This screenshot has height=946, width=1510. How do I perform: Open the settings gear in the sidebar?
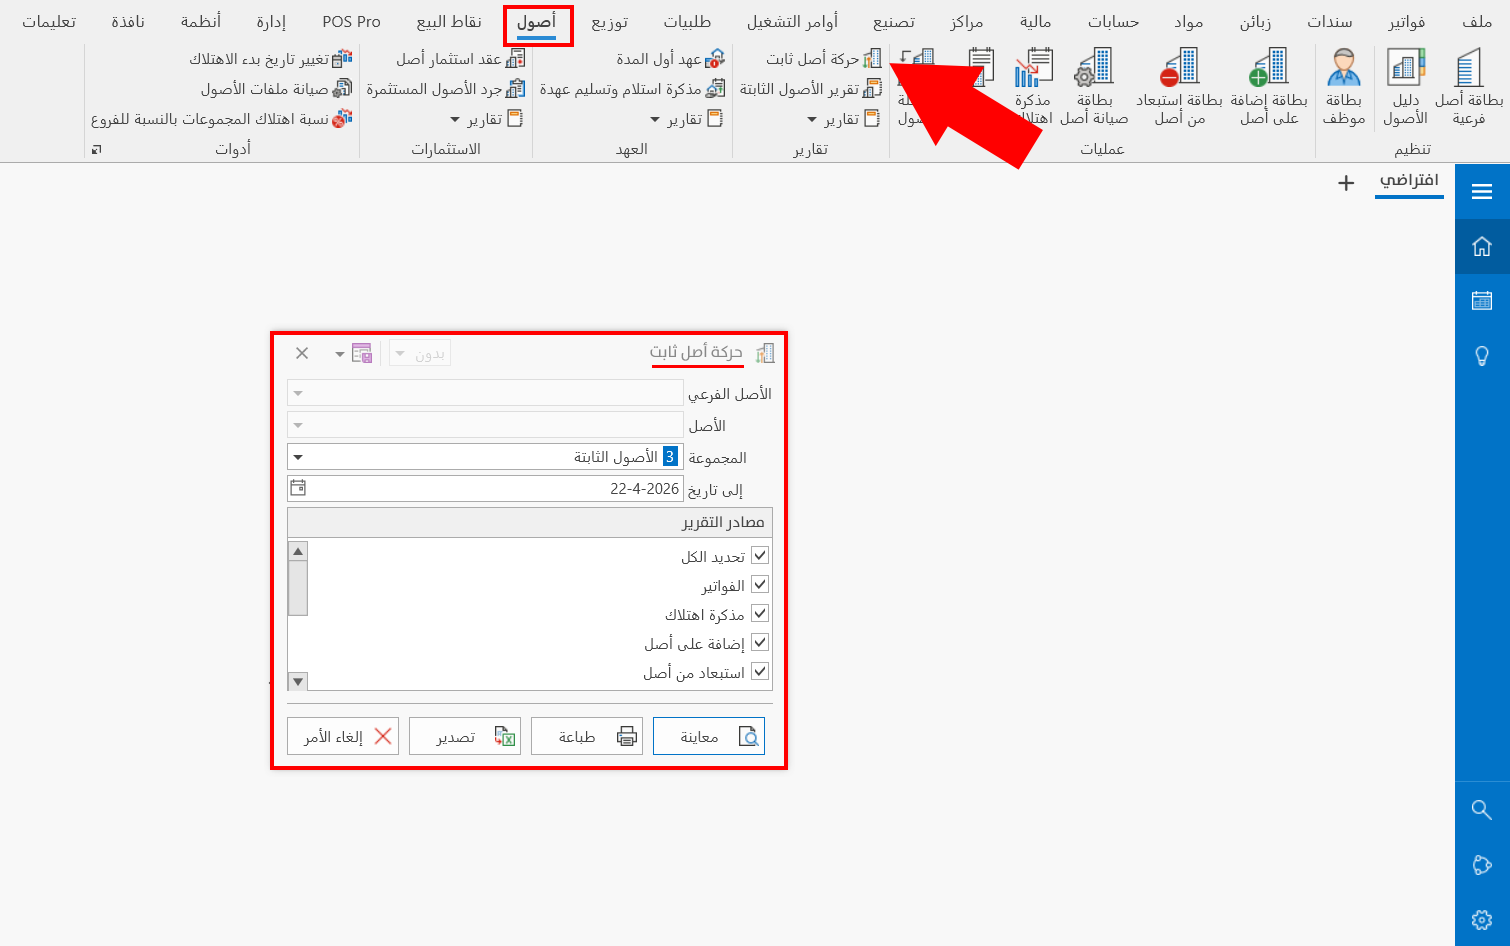point(1482,919)
